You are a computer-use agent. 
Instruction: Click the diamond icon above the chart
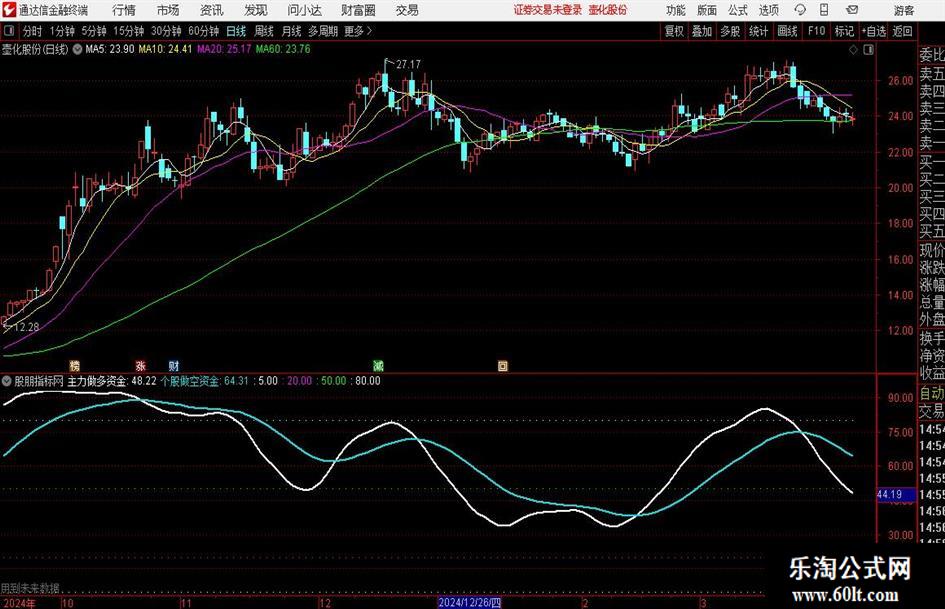(853, 50)
